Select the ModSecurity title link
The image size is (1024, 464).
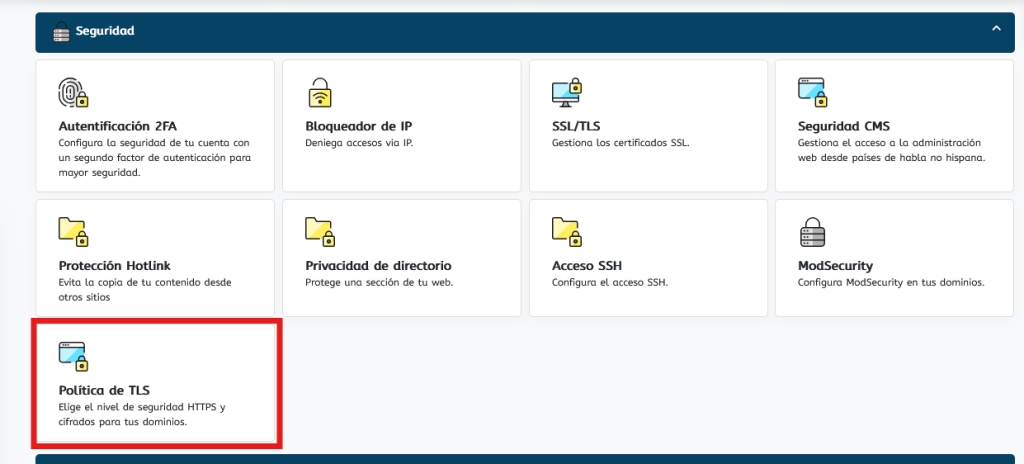pos(835,266)
